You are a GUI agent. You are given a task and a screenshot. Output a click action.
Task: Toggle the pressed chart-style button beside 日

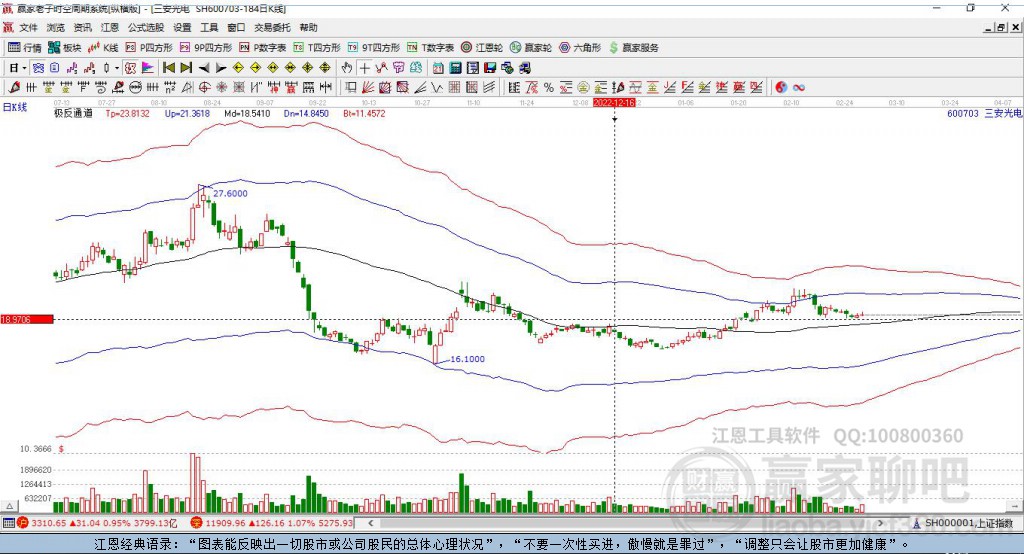[38, 68]
